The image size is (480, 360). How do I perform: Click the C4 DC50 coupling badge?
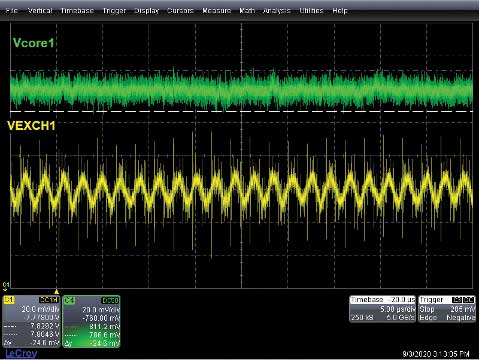(110, 301)
